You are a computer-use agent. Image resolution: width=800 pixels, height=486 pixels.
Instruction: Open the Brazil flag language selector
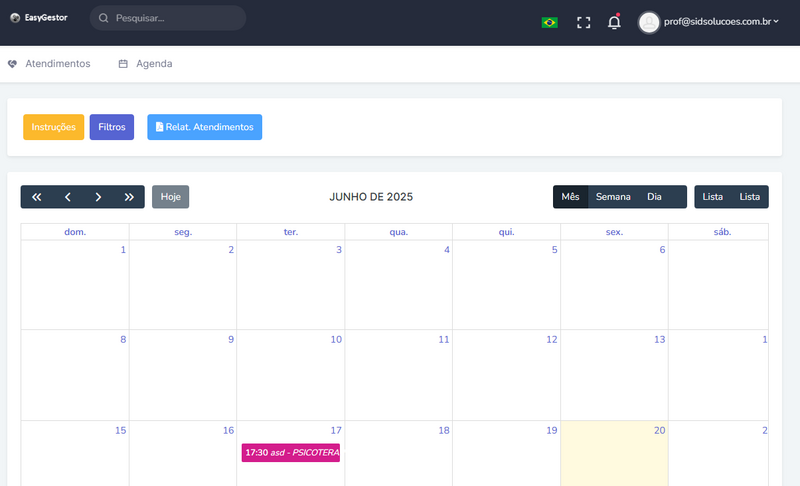pyautogui.click(x=549, y=22)
